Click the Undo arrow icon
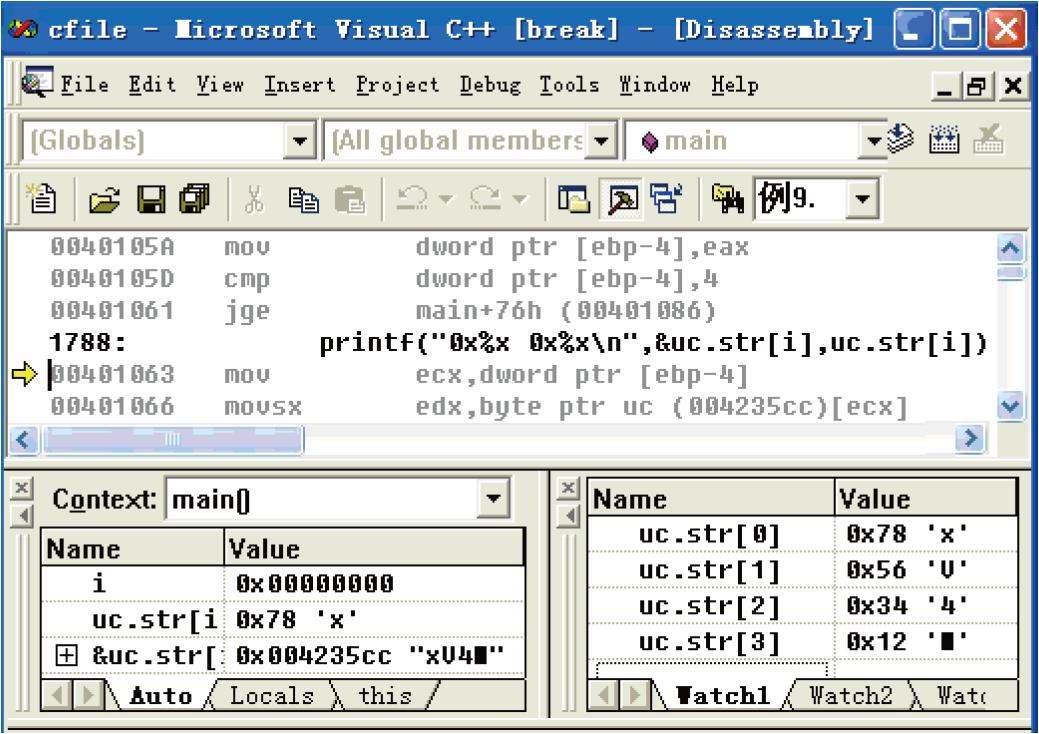Image resolution: width=1039 pixels, height=734 pixels. pyautogui.click(x=412, y=198)
